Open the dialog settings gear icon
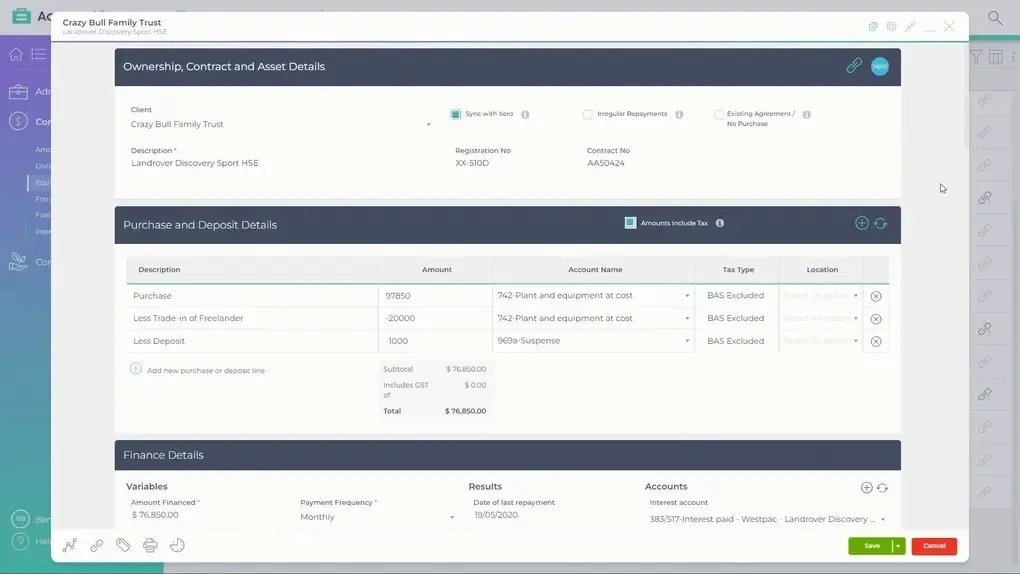 pyautogui.click(x=891, y=27)
